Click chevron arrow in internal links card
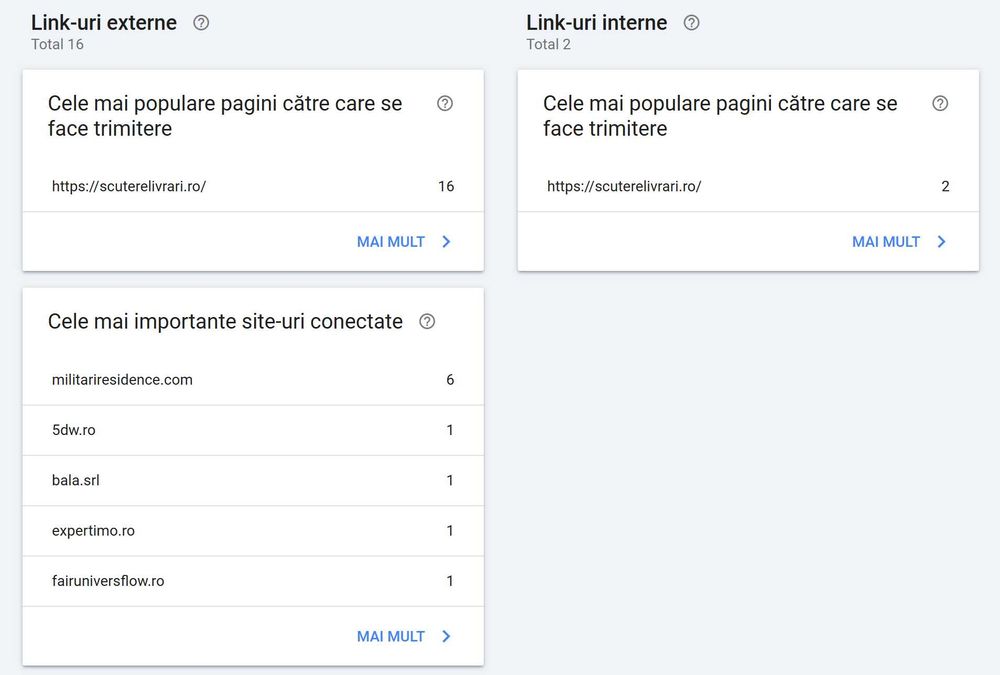The image size is (1000, 675). [x=941, y=241]
